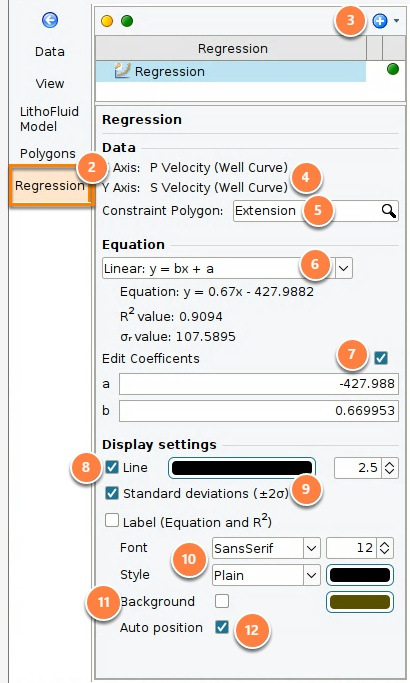
Task: Switch to the Polygons tab
Action: 47,154
